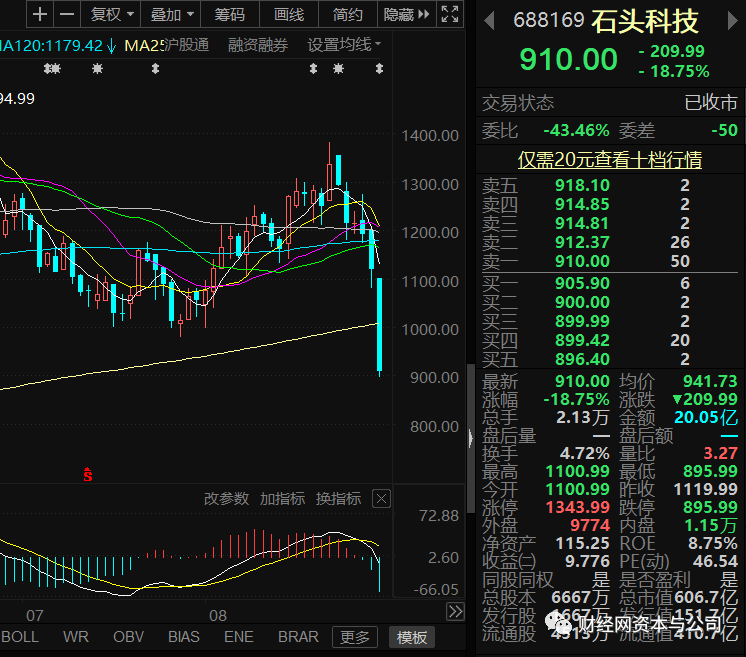Screen dimensions: 746x657
Task: Click the panel collapse handle arrow
Action: [471, 438]
